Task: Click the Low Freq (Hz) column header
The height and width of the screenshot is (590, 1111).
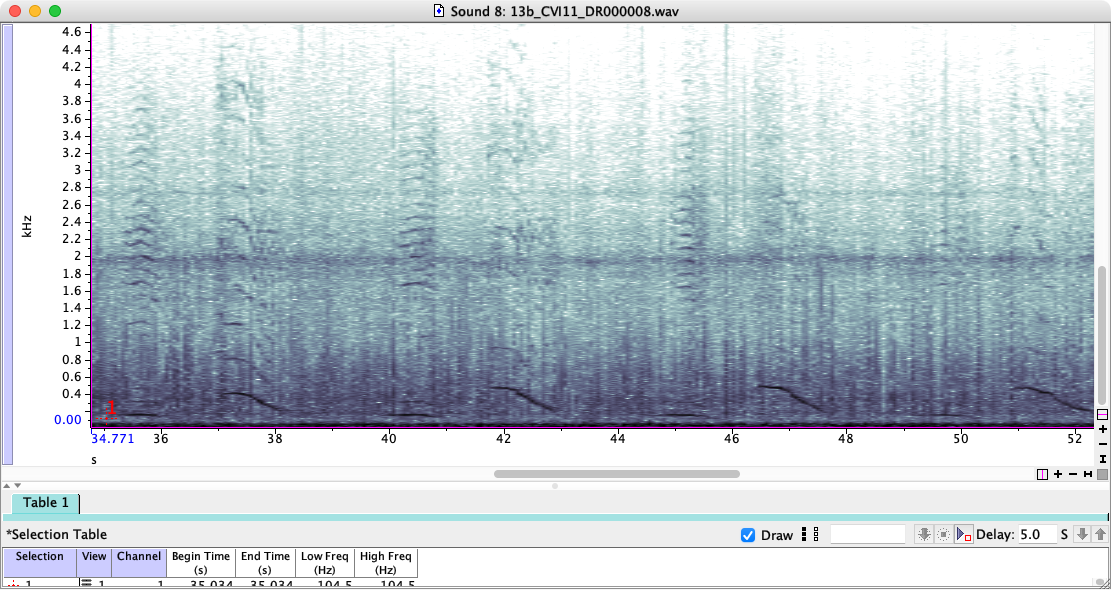Action: [x=324, y=563]
